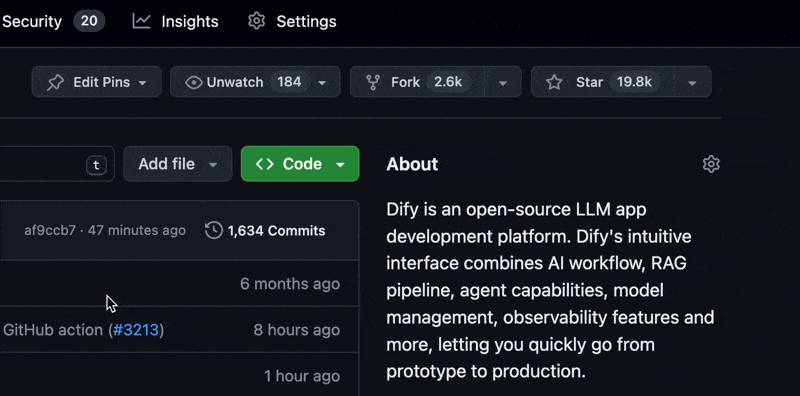The height and width of the screenshot is (396, 800).
Task: Expand the Unwatch dropdown arrow
Action: [x=322, y=83]
